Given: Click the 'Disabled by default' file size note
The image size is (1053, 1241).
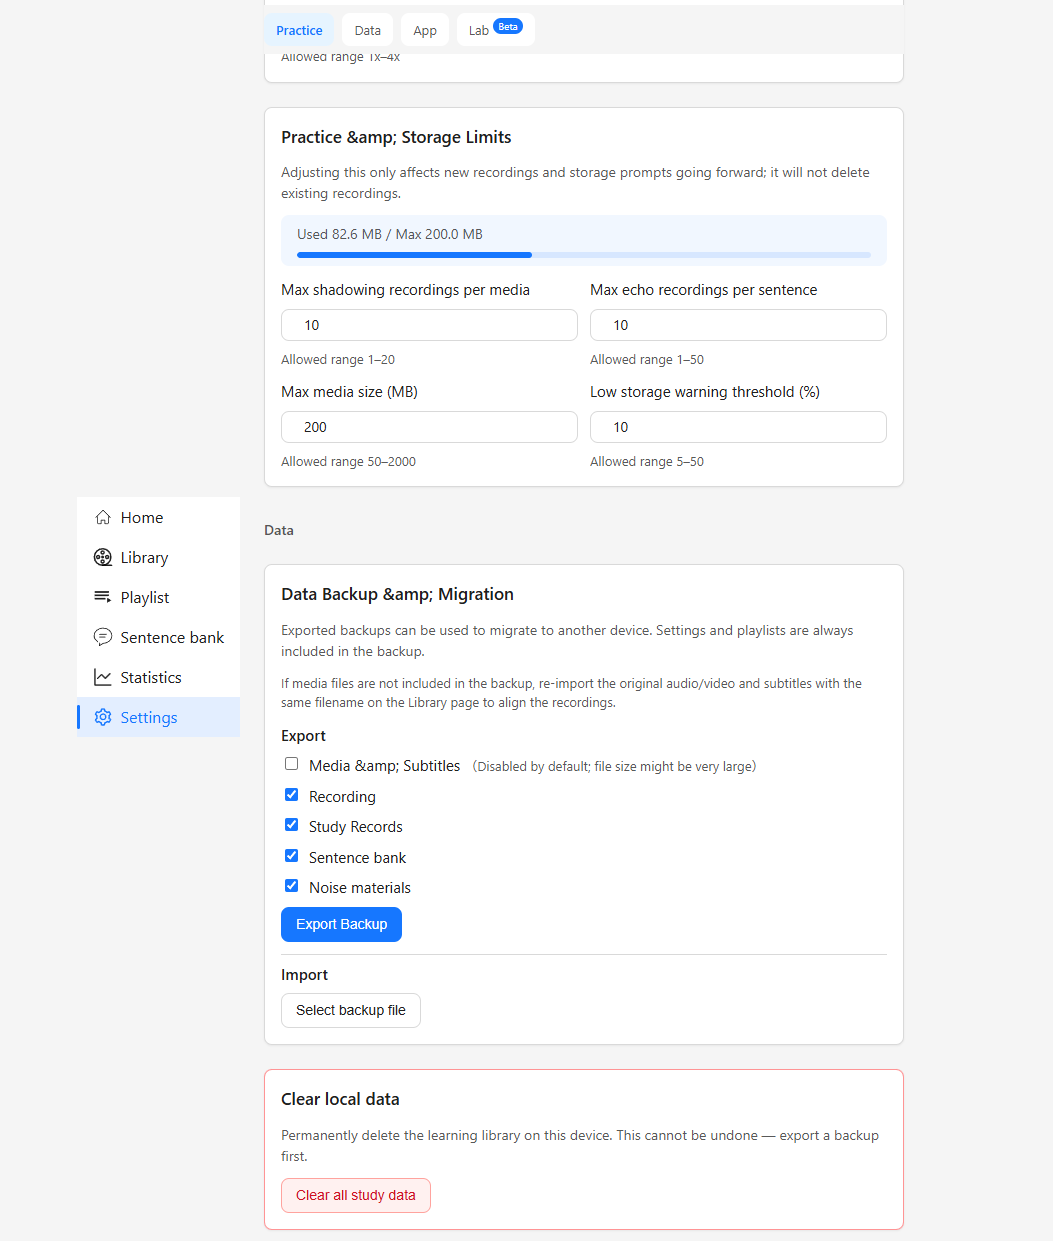Looking at the screenshot, I should pyautogui.click(x=614, y=766).
